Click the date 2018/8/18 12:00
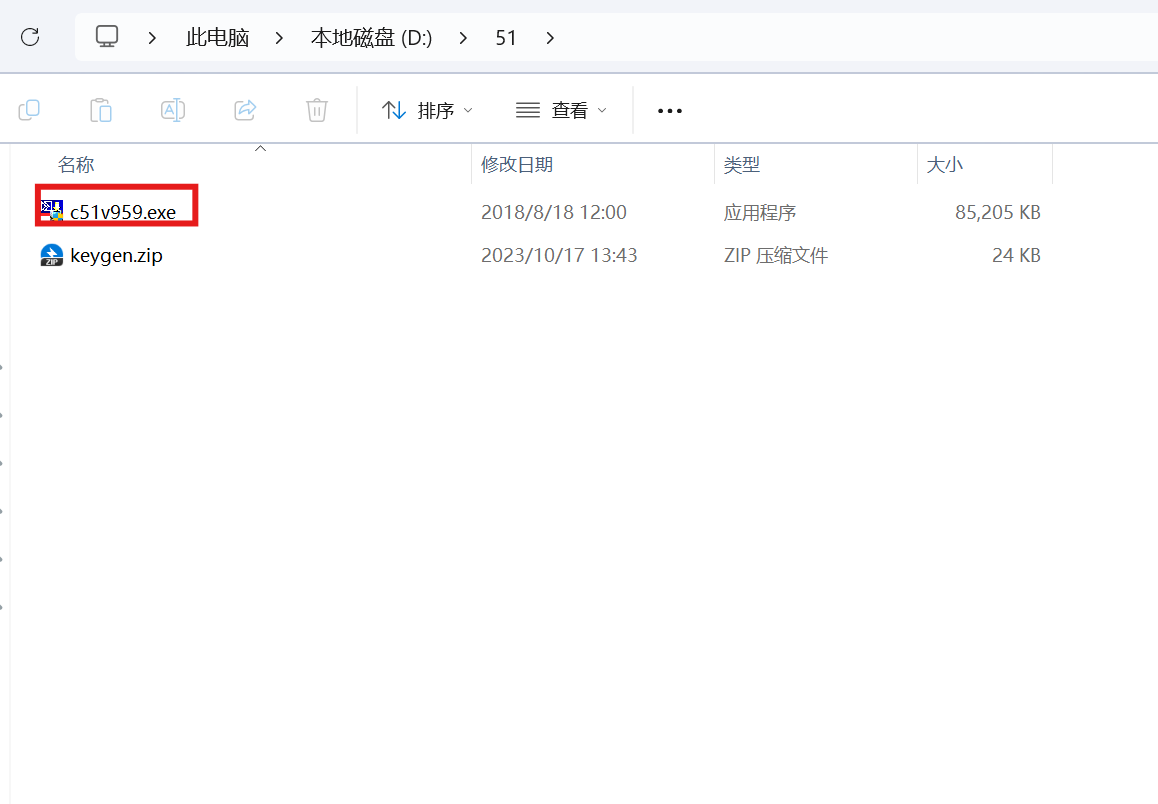Viewport: 1158px width, 804px height. point(554,213)
